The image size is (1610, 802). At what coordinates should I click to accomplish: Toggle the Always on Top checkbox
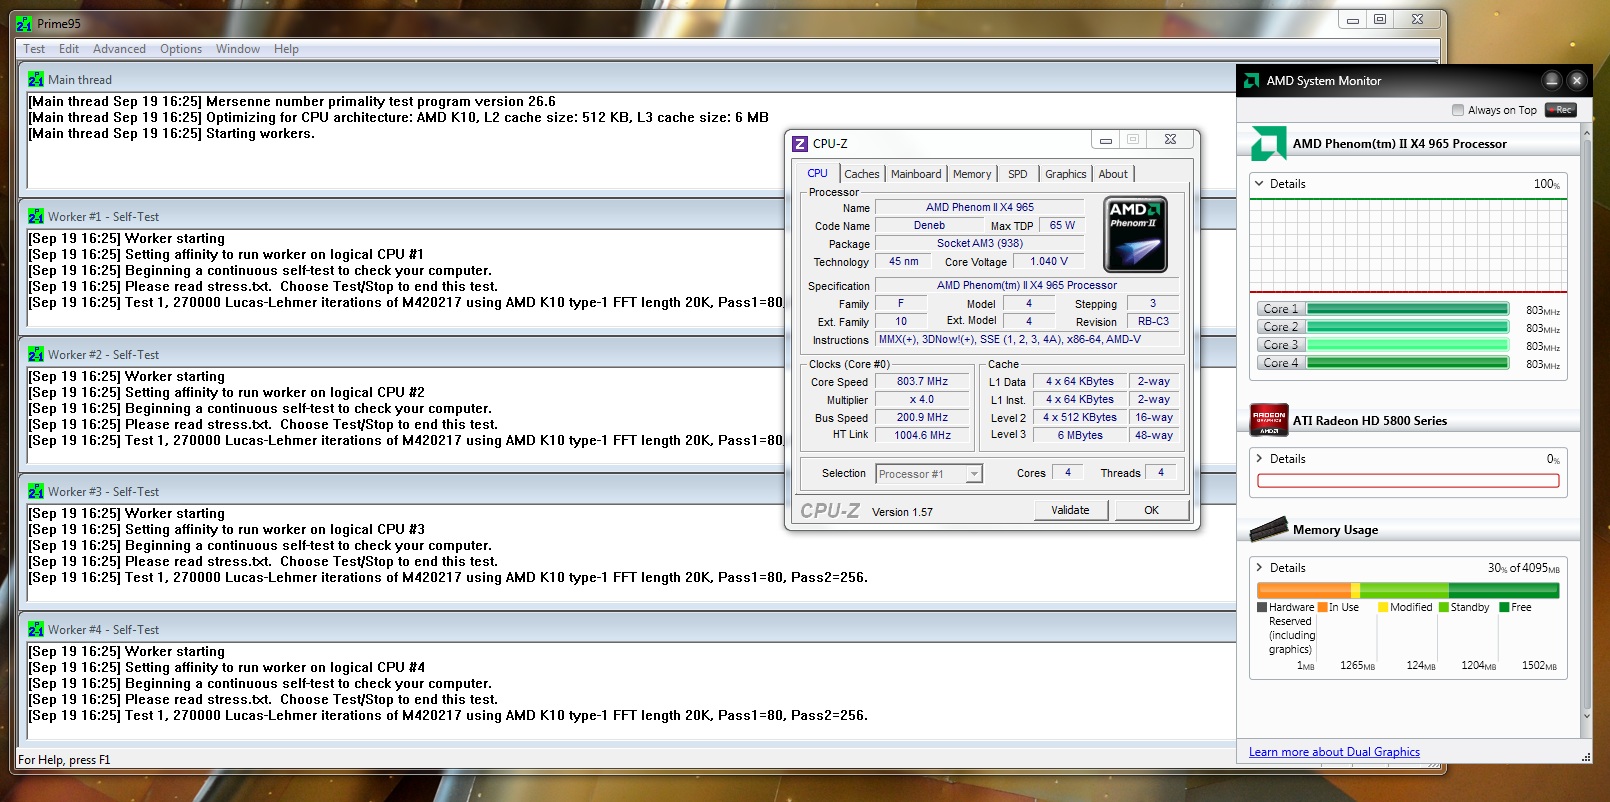click(1457, 110)
